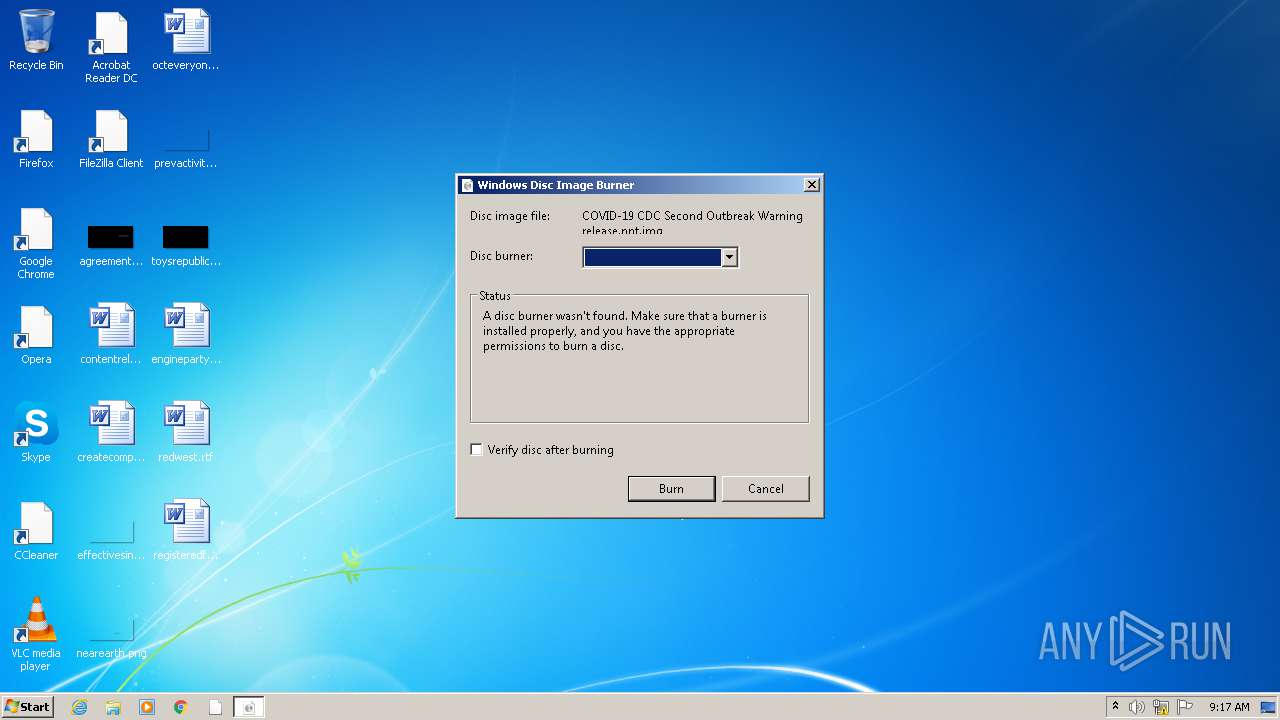Open the Action Center flag icon
1280x720 pixels.
(1185, 707)
